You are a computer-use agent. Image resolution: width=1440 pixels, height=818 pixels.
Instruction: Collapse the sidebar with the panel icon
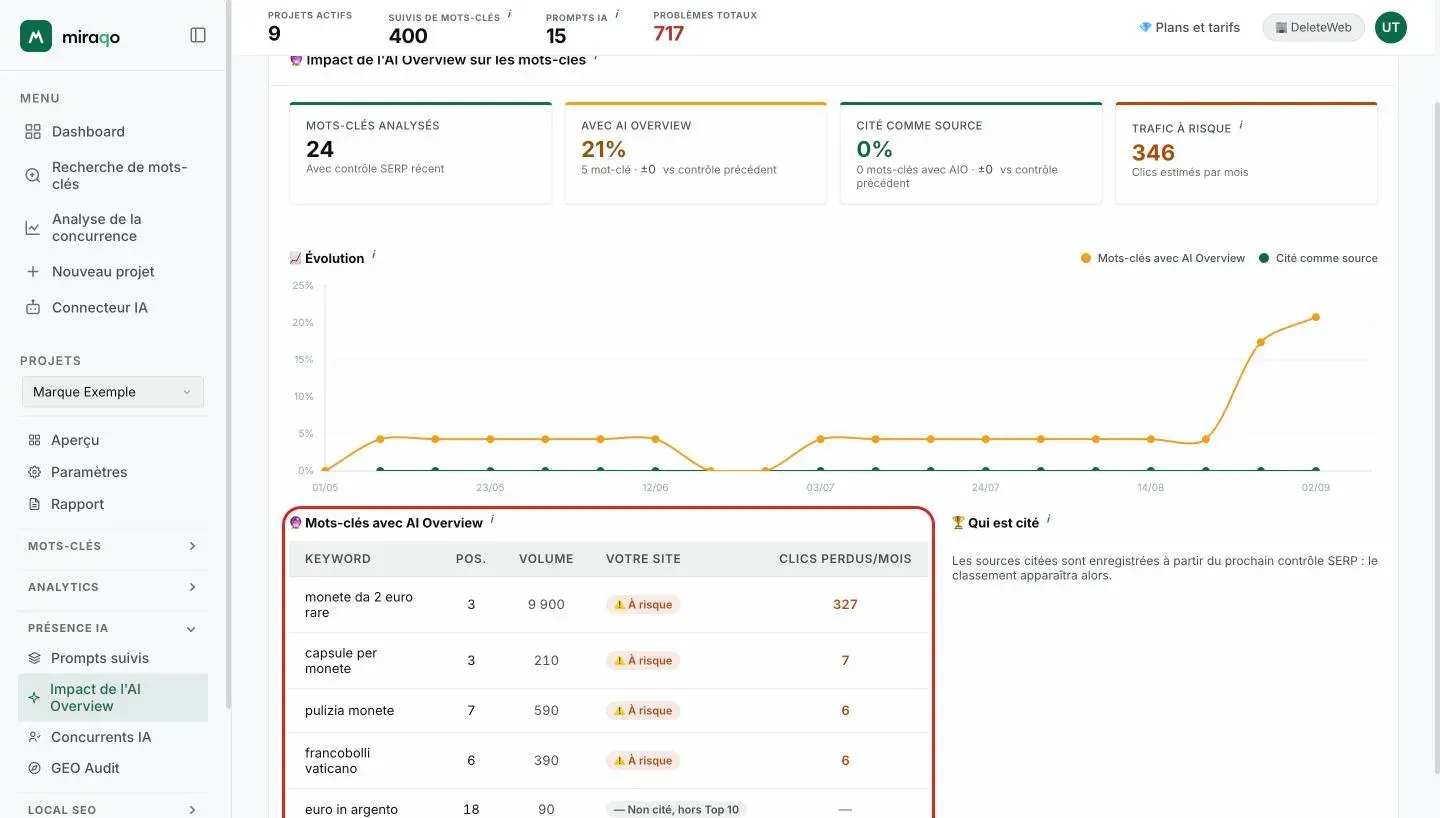tap(198, 35)
